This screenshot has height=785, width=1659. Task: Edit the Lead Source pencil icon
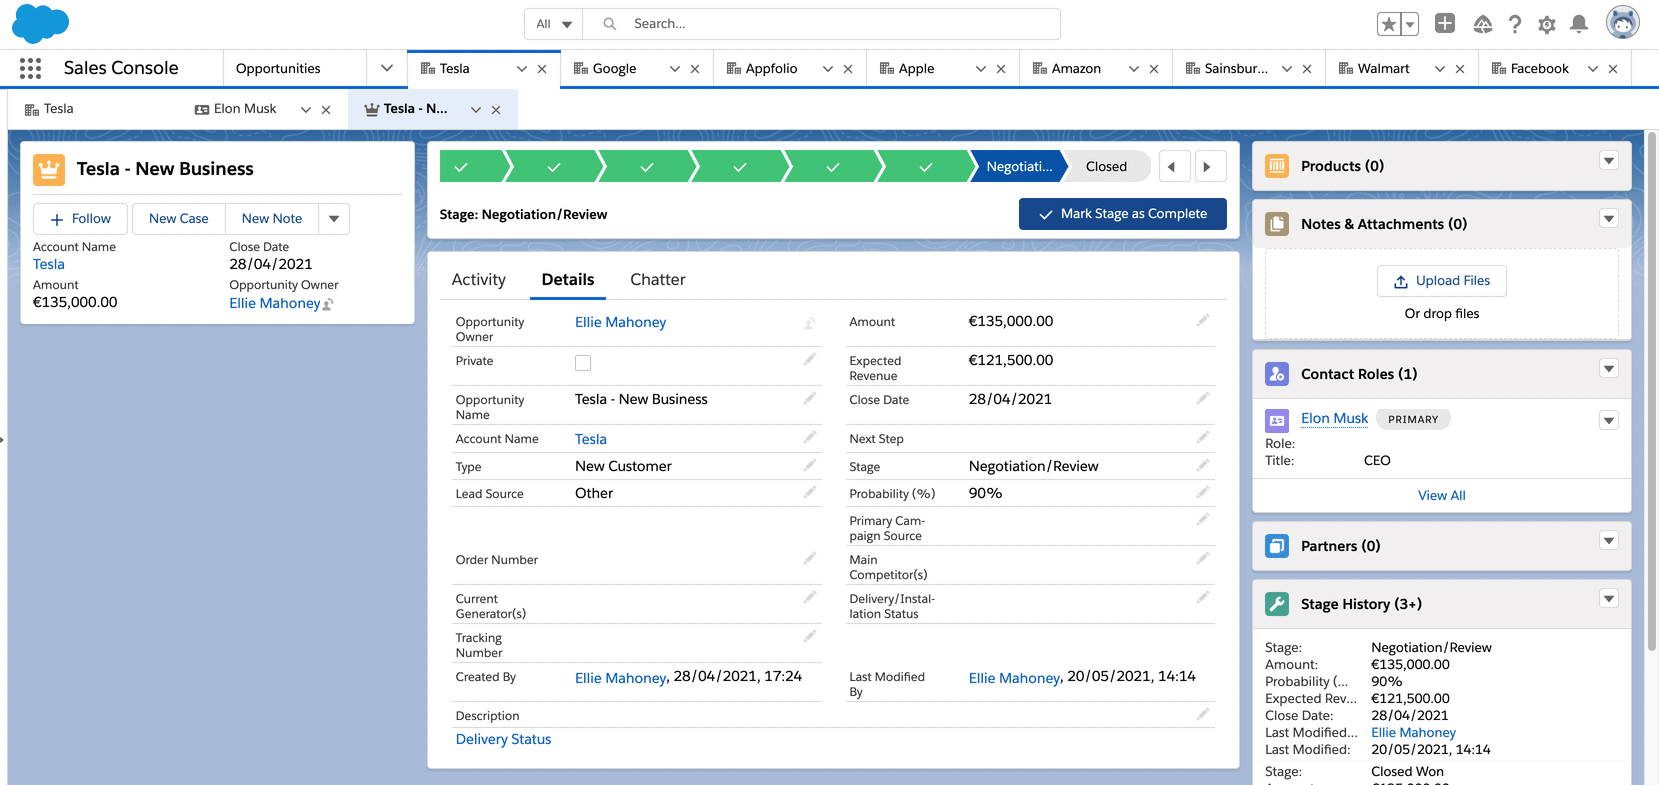tap(810, 492)
